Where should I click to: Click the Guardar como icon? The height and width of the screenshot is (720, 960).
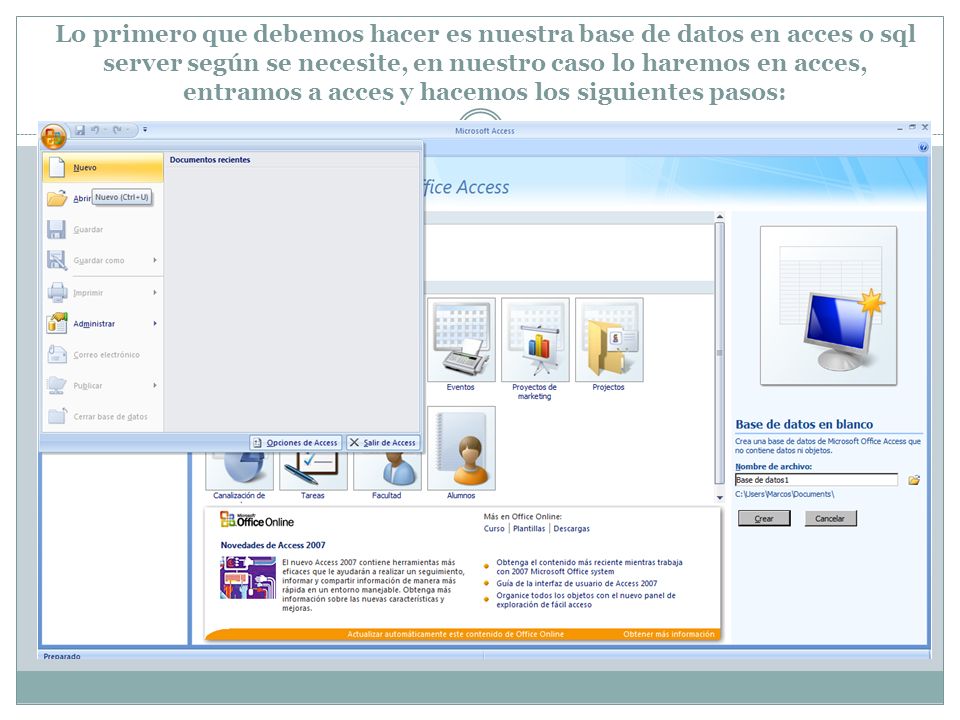pyautogui.click(x=56, y=260)
